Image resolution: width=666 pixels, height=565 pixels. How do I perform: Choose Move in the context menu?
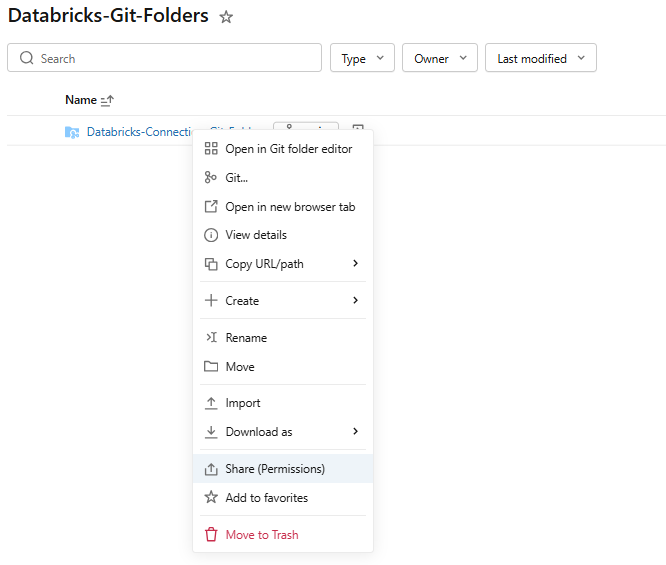point(283,367)
